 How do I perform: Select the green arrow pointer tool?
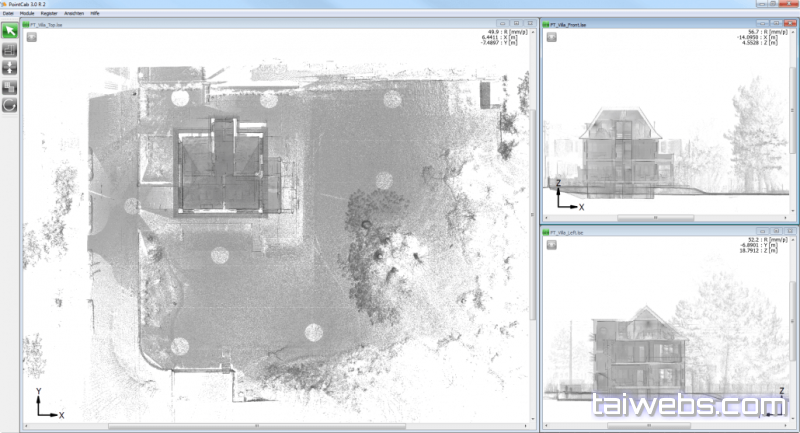[x=10, y=31]
